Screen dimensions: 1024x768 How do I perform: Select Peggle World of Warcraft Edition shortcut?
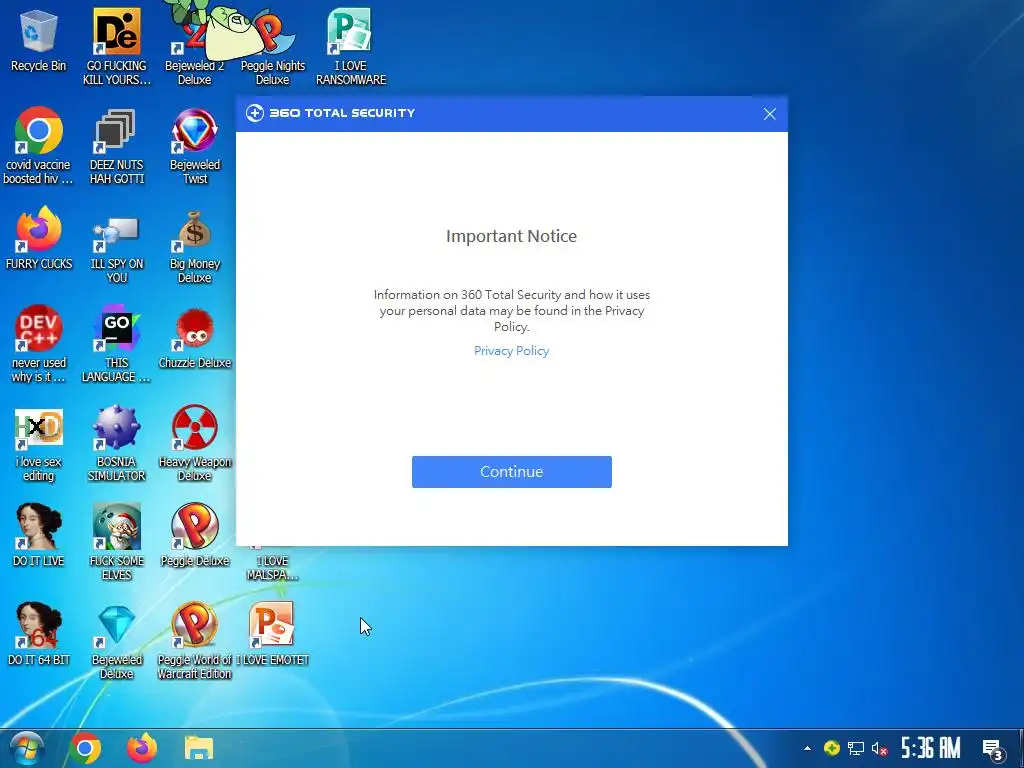coord(195,641)
